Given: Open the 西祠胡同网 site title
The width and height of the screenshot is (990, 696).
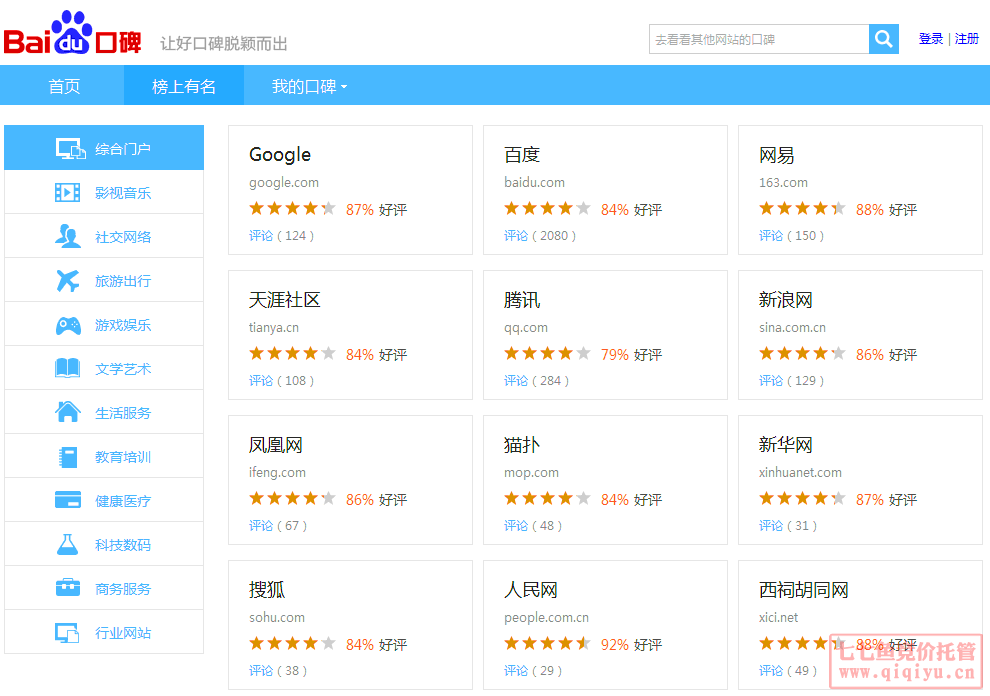Looking at the screenshot, I should pyautogui.click(x=803, y=589).
